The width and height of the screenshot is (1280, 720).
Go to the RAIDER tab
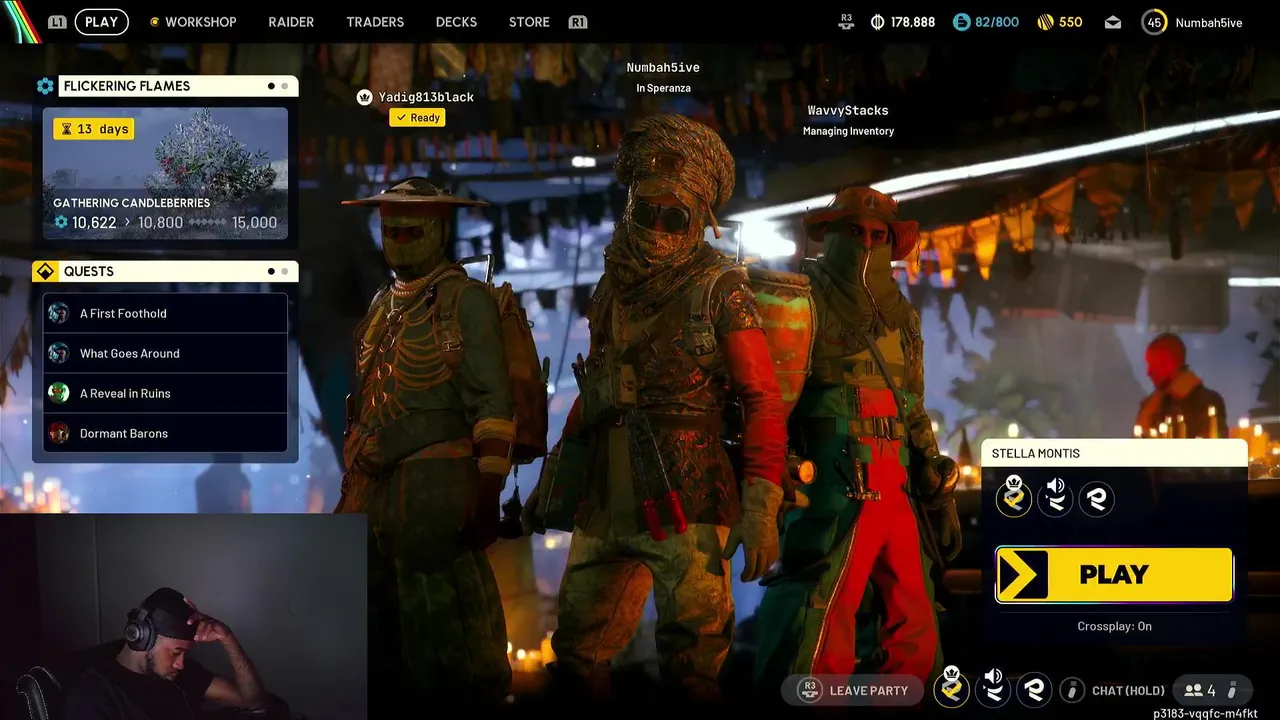pos(291,22)
